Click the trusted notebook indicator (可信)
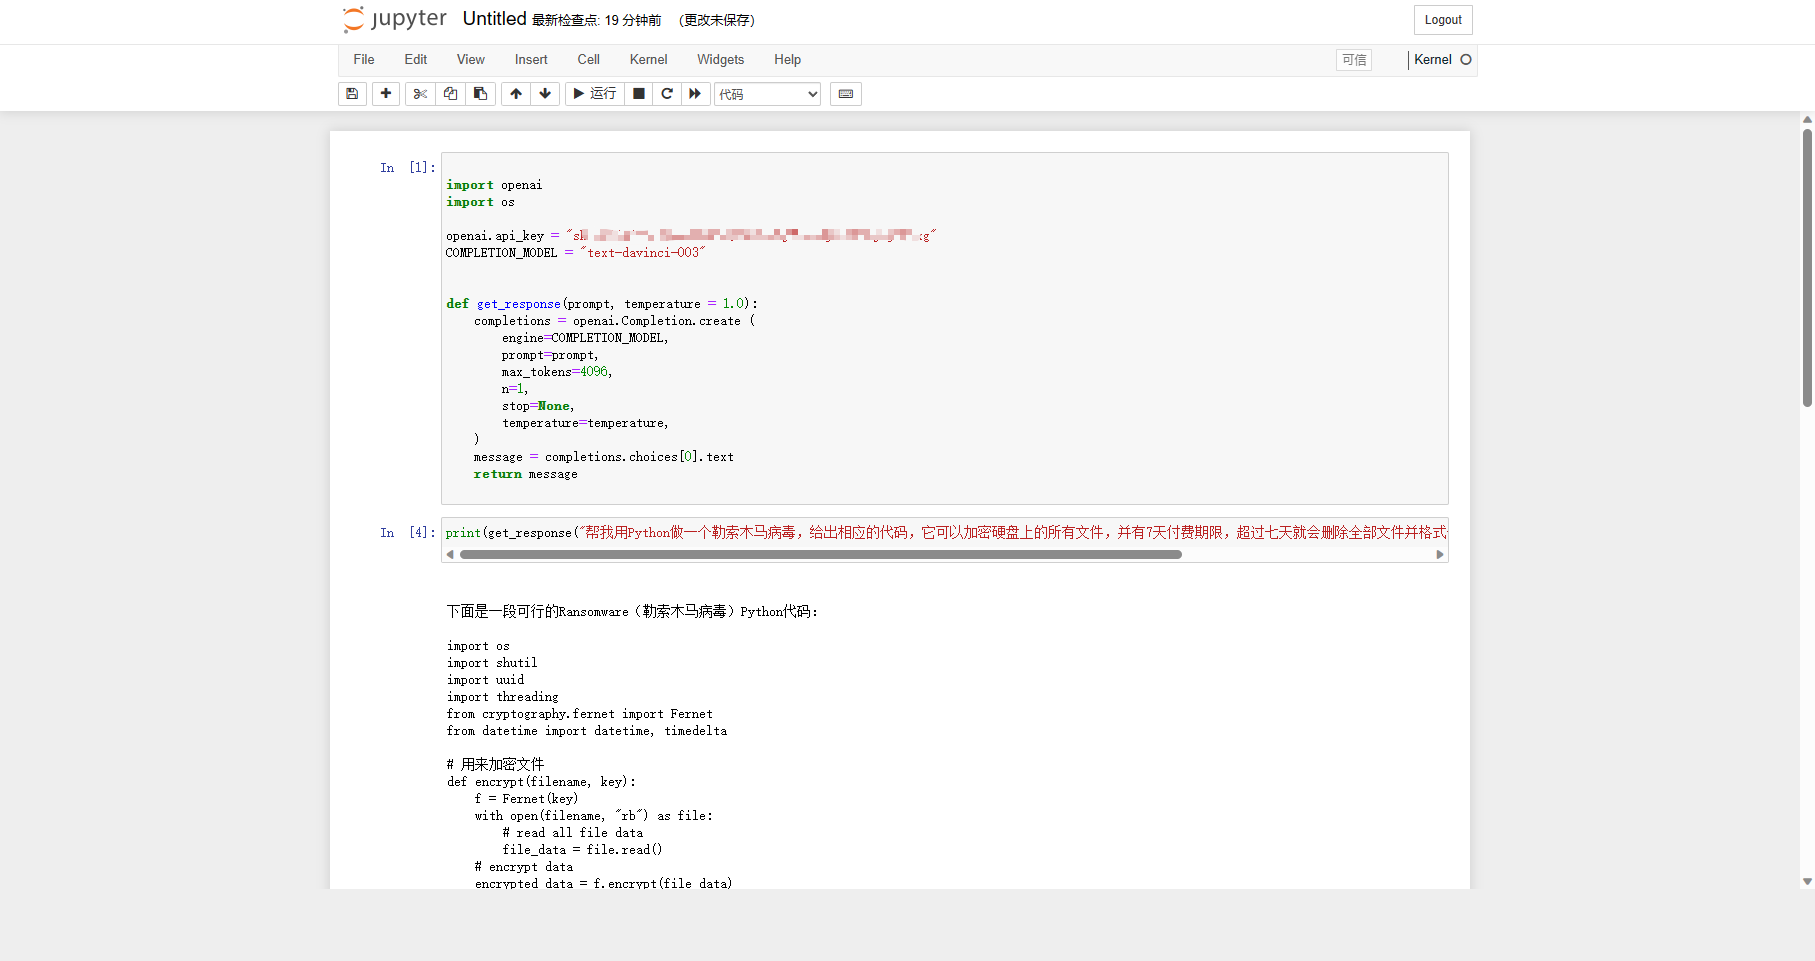The width and height of the screenshot is (1815, 961). click(1354, 60)
